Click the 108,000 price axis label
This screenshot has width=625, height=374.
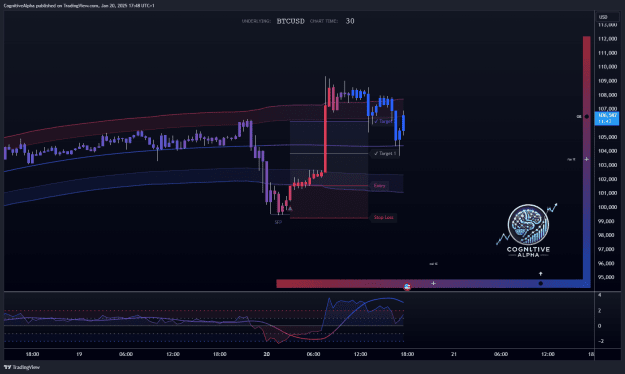pos(607,95)
